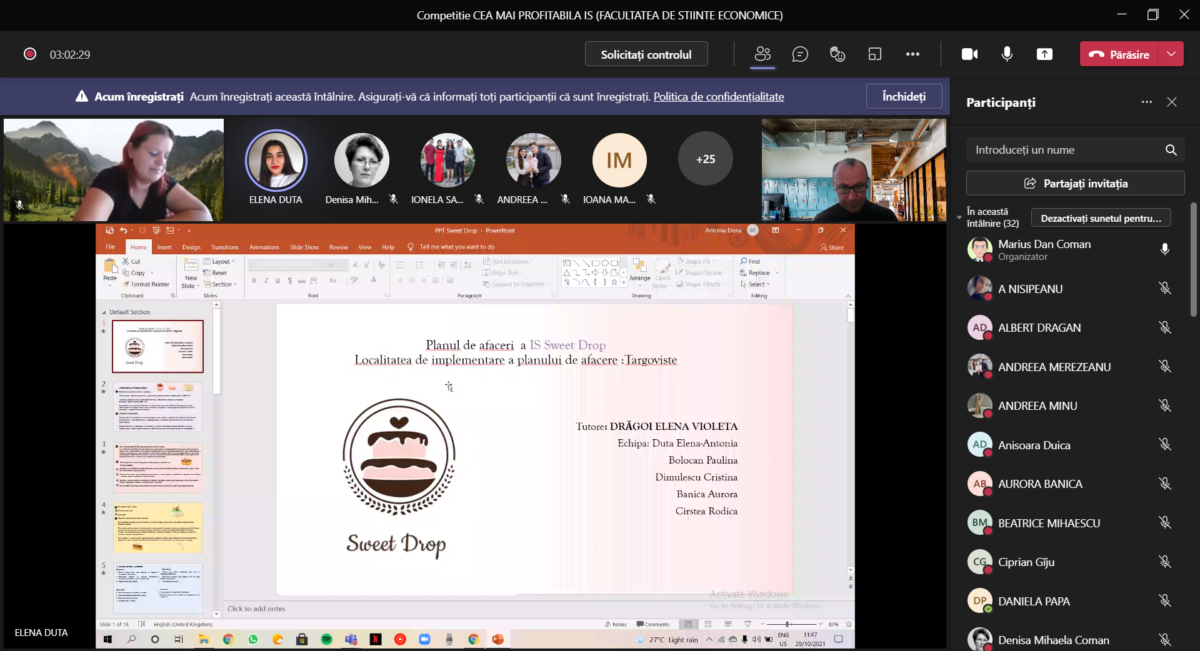Open Politica de confidențialitate link
This screenshot has width=1200, height=651.
click(718, 97)
